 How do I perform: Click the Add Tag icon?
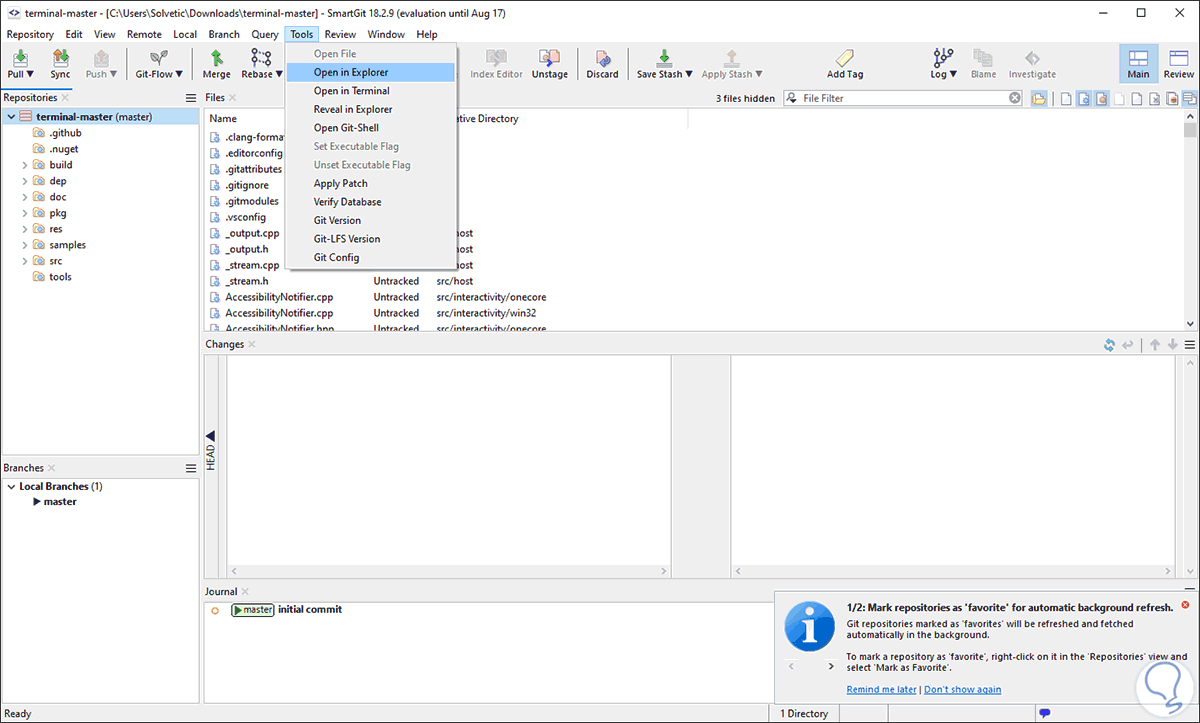(x=845, y=58)
